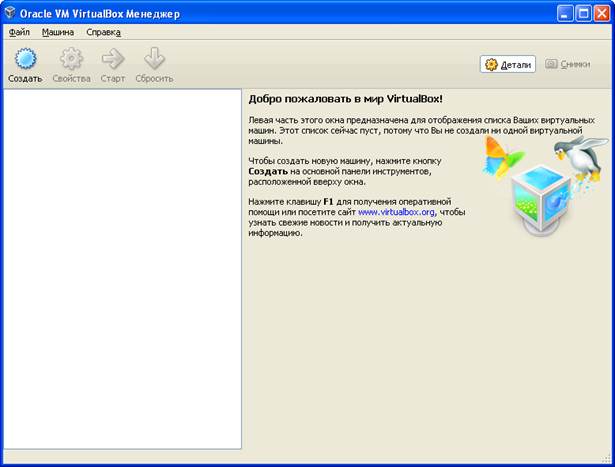Switch to the Снимки view
Screen dimensions: 615x467
(x=568, y=64)
